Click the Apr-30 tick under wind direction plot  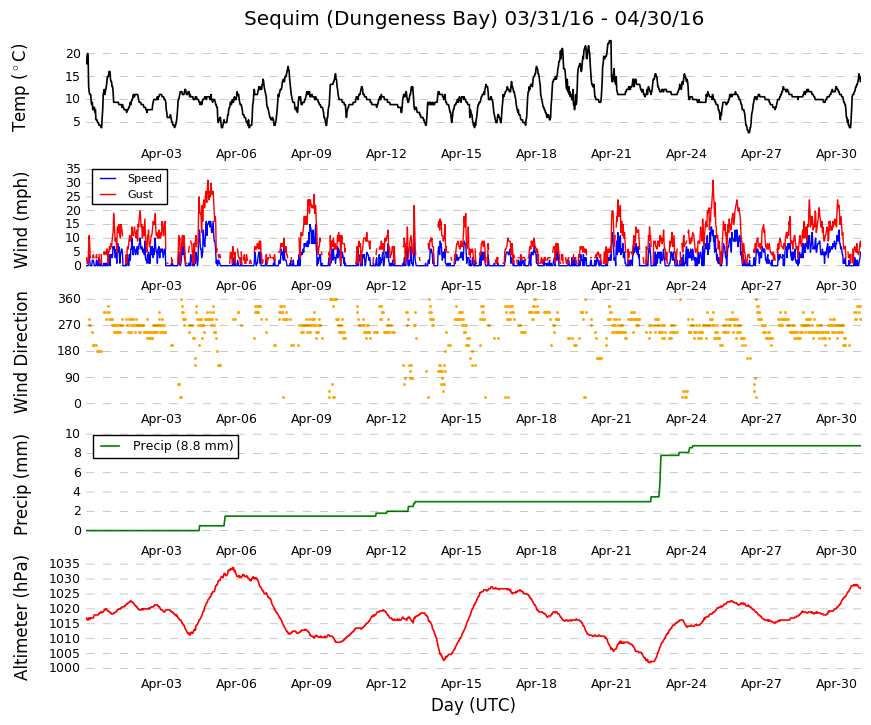click(836, 419)
